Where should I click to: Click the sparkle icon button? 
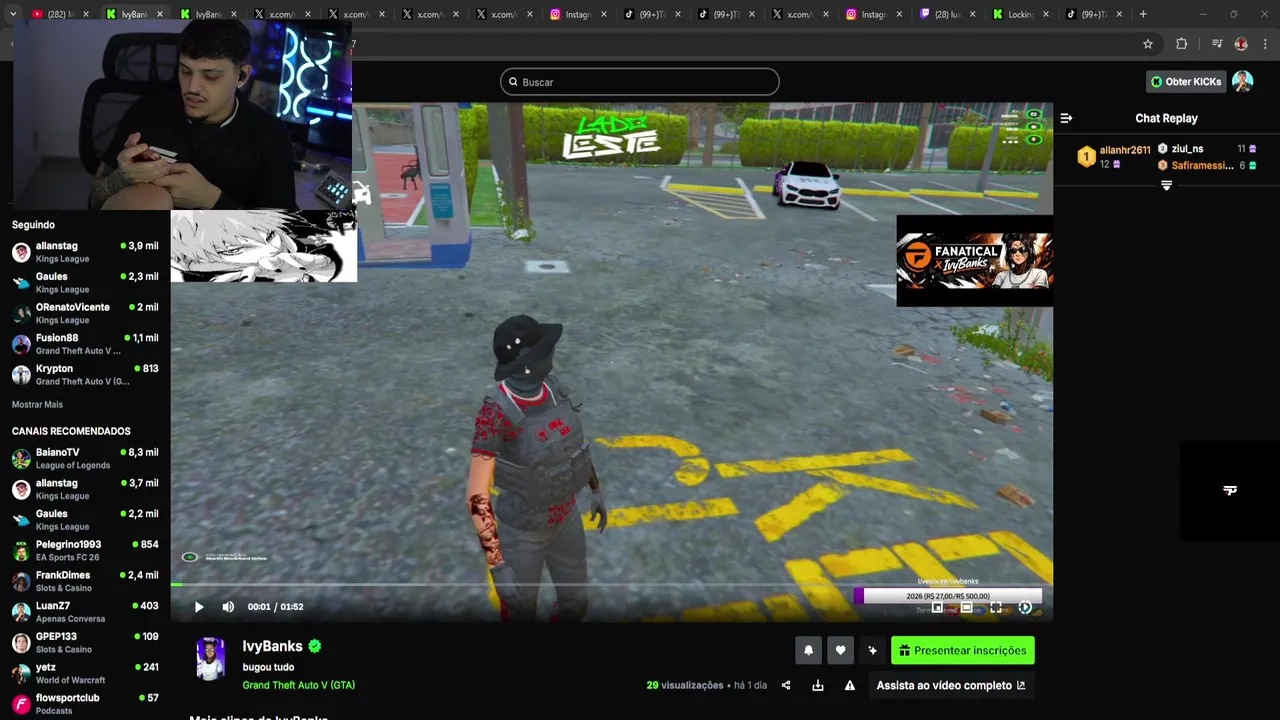tap(872, 650)
